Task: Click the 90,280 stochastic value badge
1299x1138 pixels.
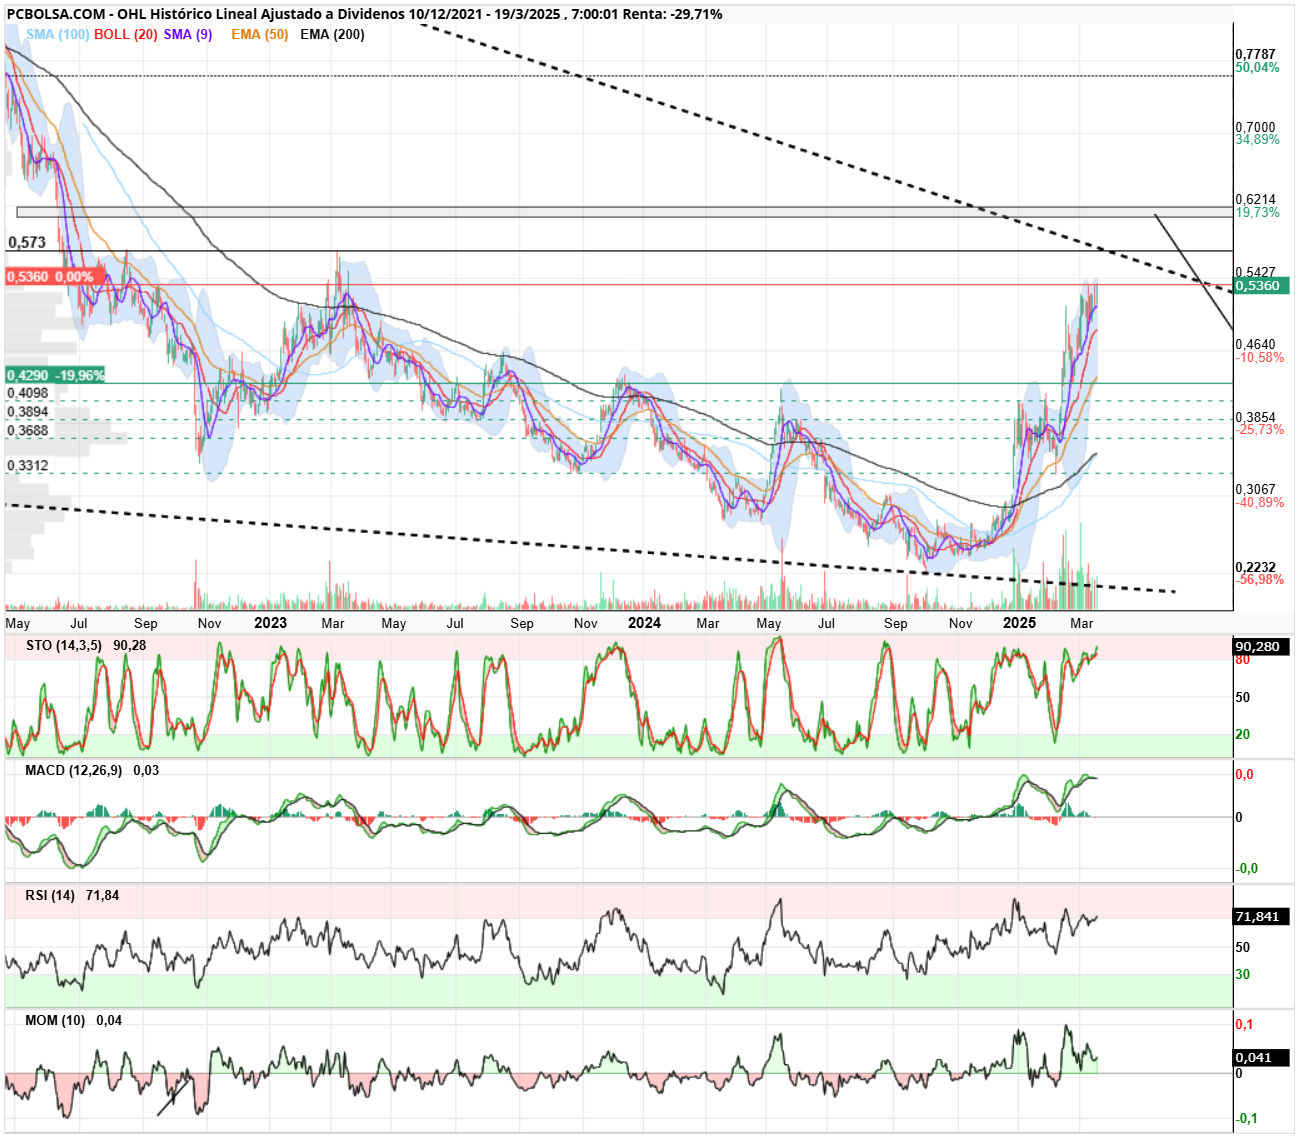Action: click(1257, 647)
